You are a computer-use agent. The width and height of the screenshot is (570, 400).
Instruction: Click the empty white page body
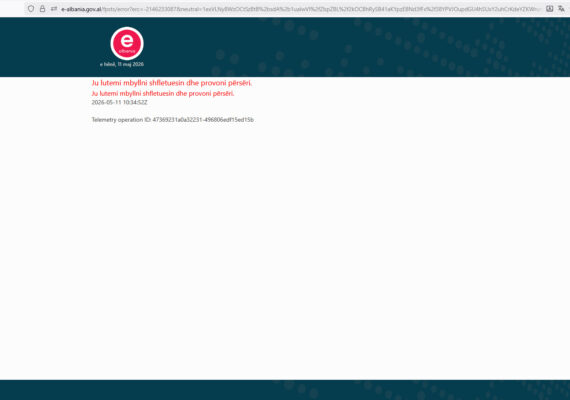click(x=285, y=251)
